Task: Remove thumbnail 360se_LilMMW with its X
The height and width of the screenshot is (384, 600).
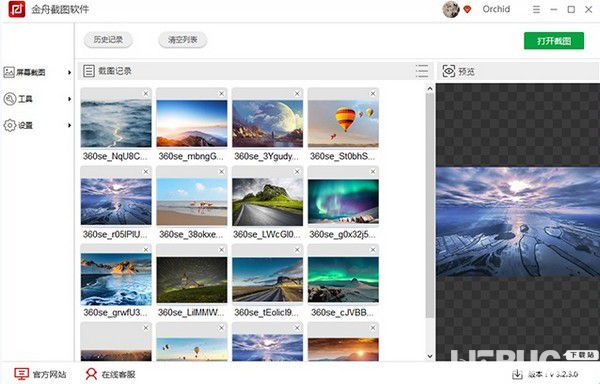Action: 222,250
